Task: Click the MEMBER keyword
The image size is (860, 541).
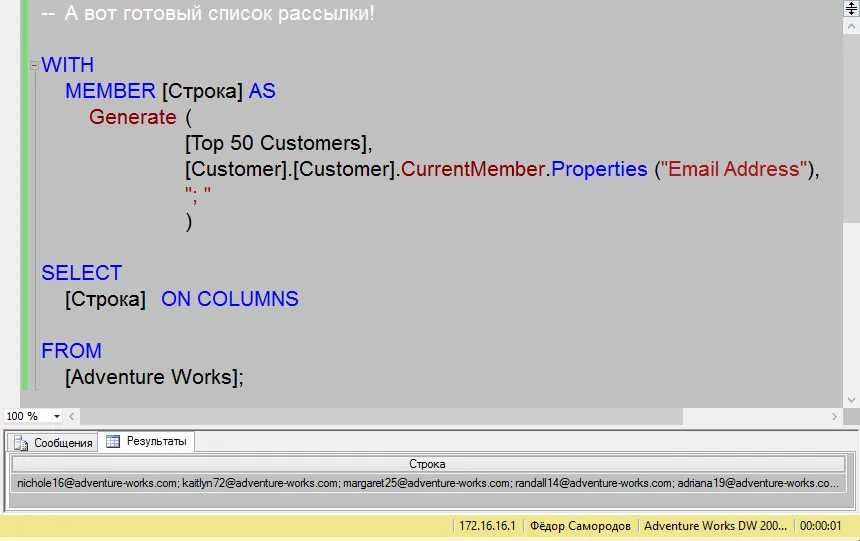Action: click(x=110, y=91)
